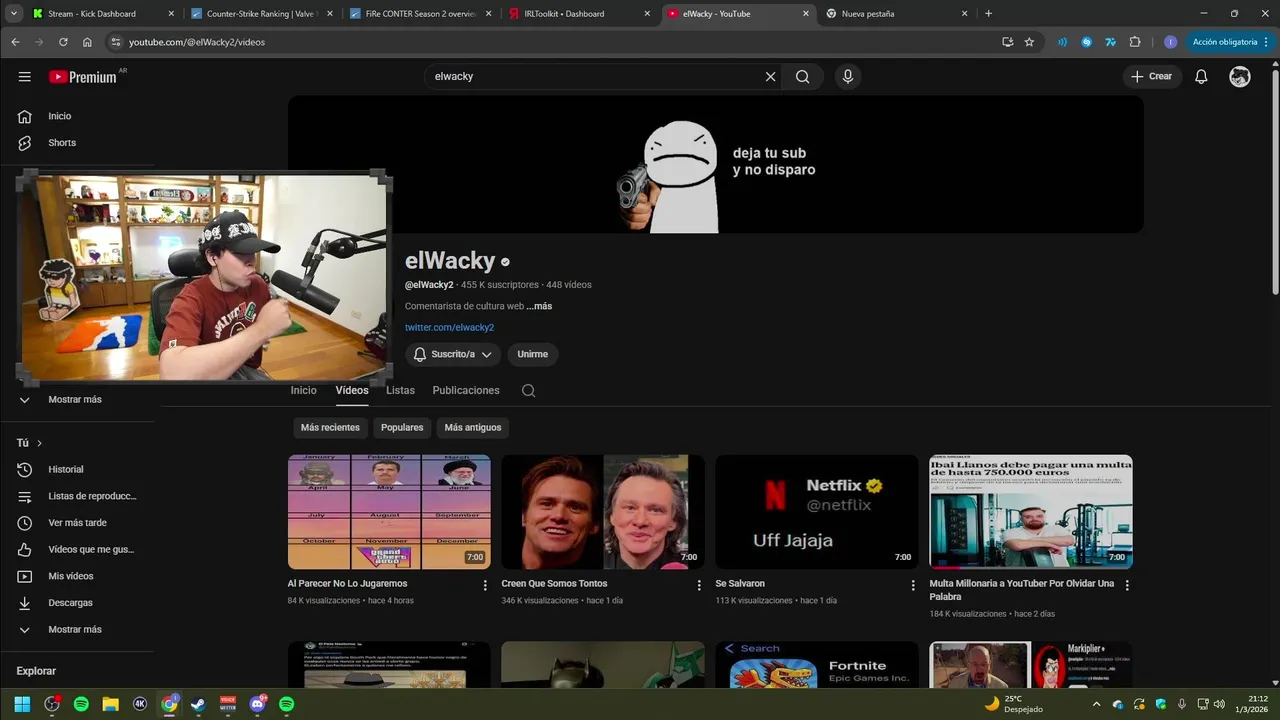Open the Chrome profile avatar

(x=1170, y=42)
